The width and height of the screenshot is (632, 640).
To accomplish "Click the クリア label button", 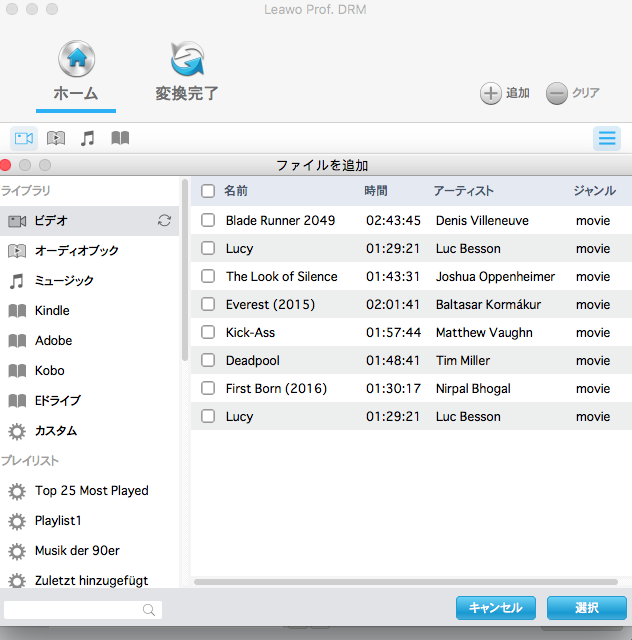I will (x=585, y=93).
